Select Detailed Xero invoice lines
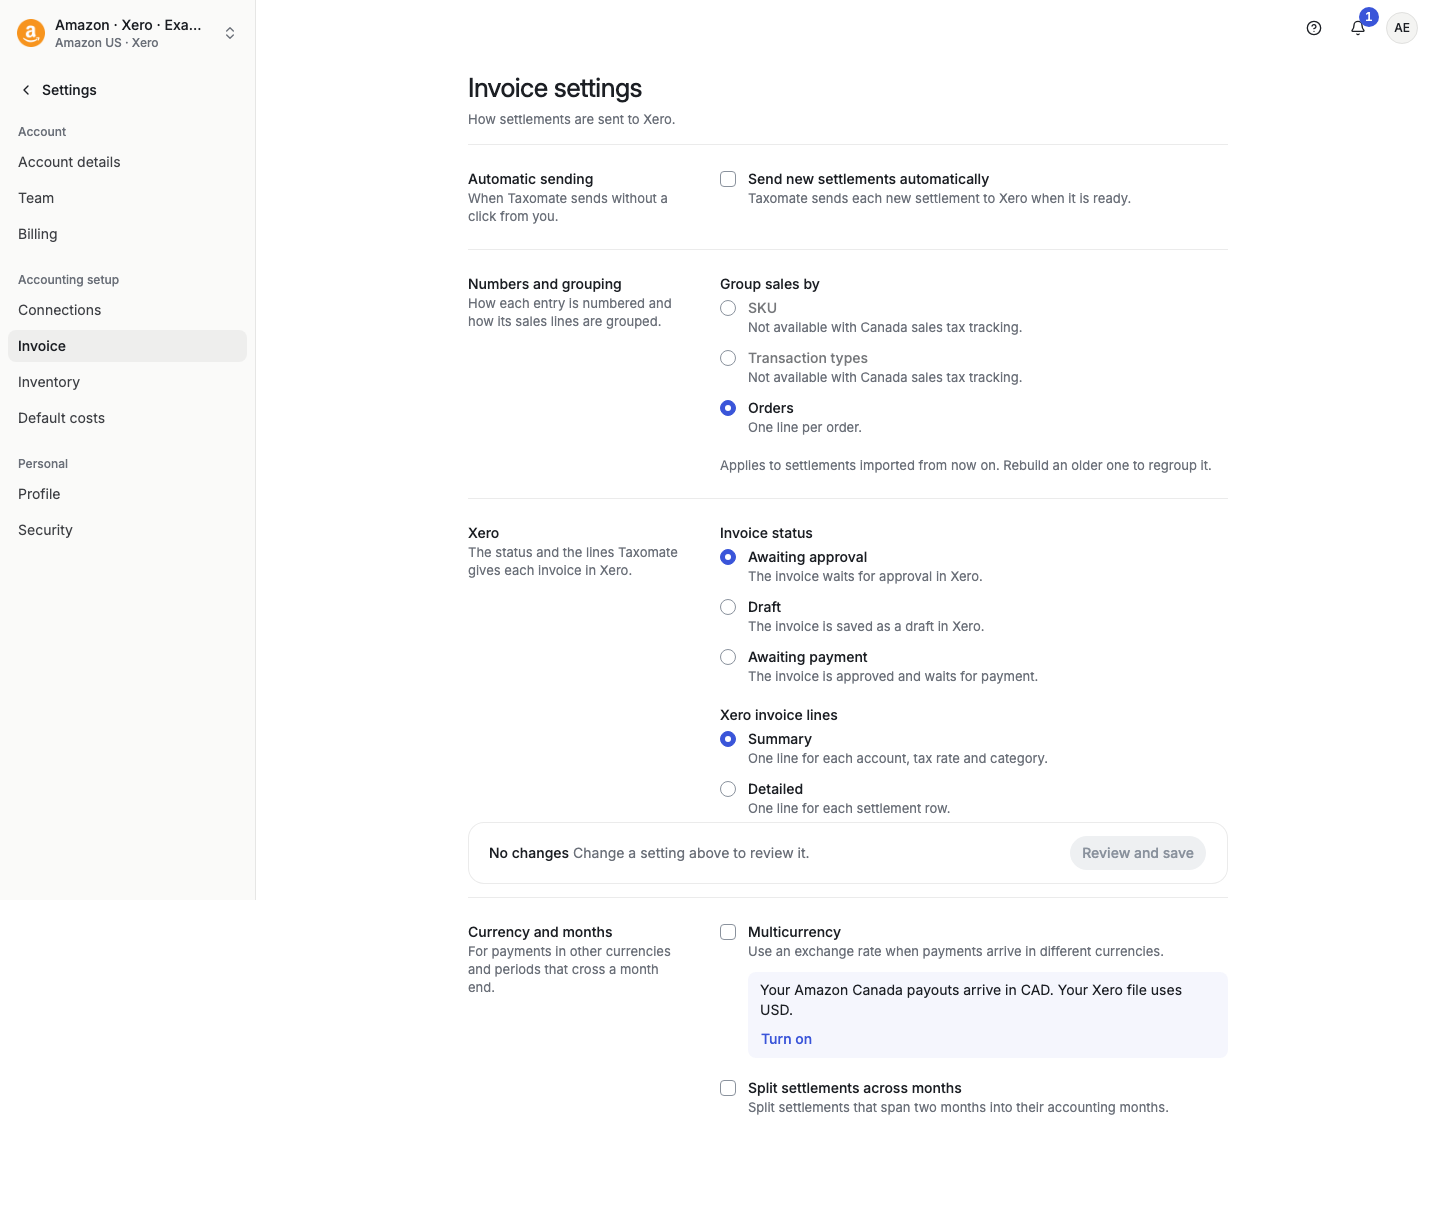Viewport: 1440px width, 1222px height. (728, 789)
